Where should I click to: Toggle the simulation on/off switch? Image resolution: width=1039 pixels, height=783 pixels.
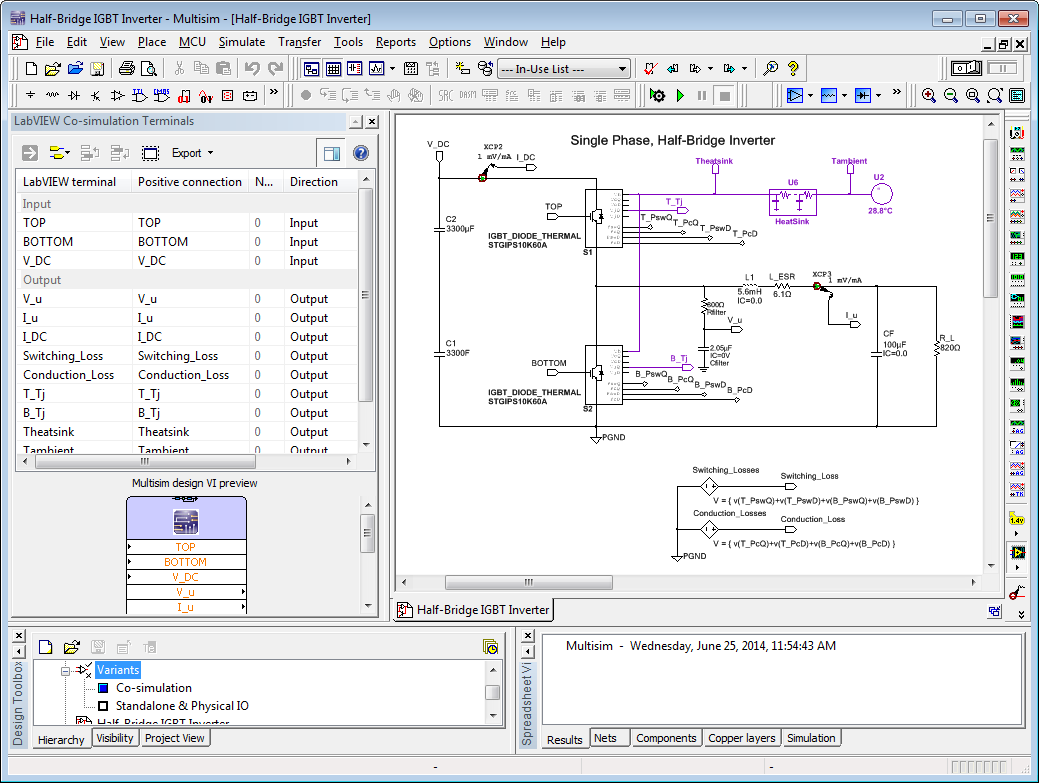pyautogui.click(x=966, y=69)
